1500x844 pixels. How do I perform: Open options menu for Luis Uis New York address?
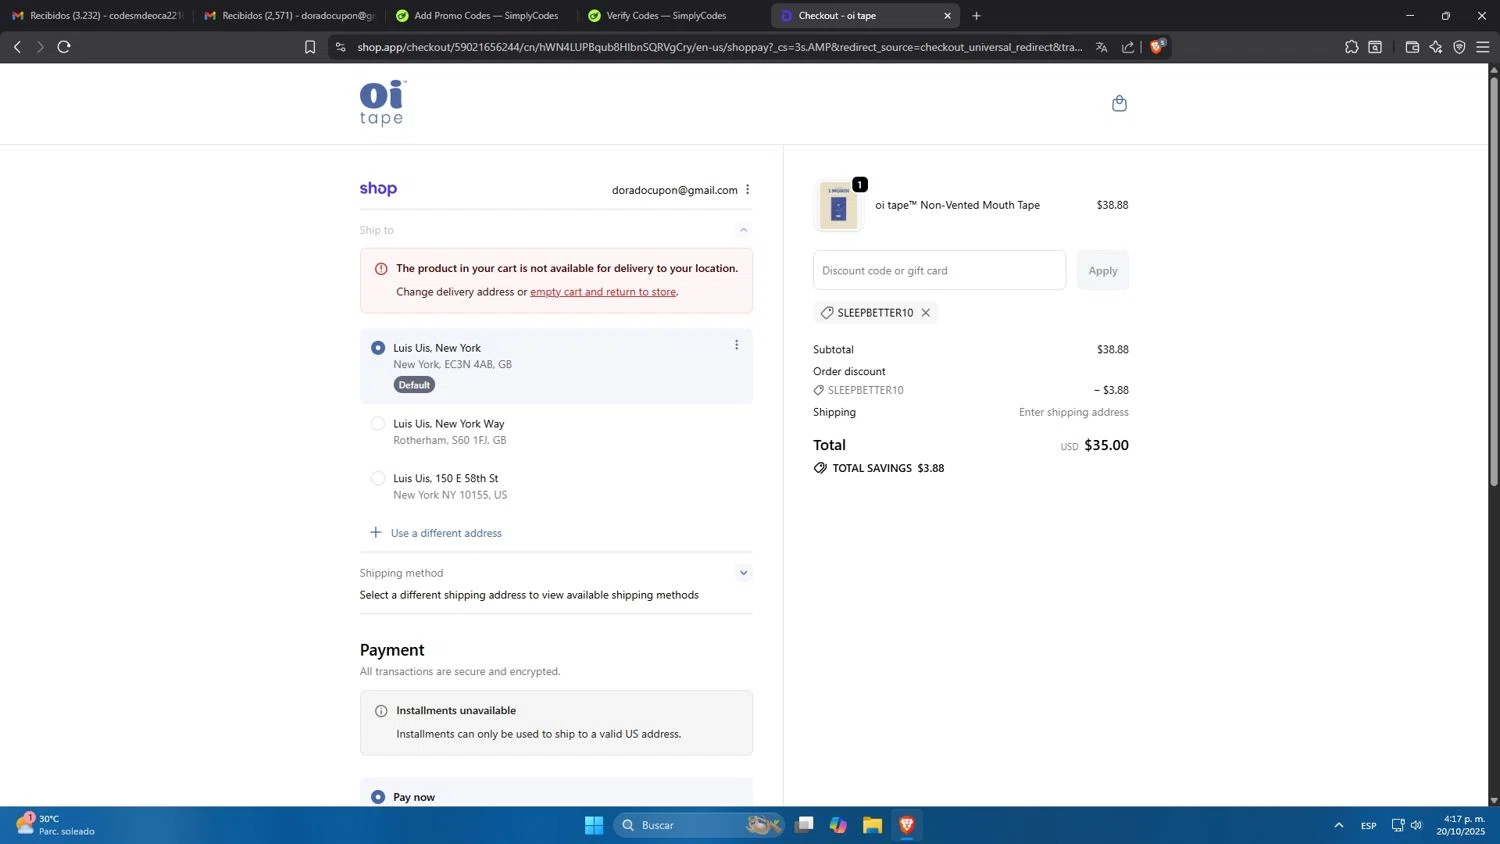736,345
